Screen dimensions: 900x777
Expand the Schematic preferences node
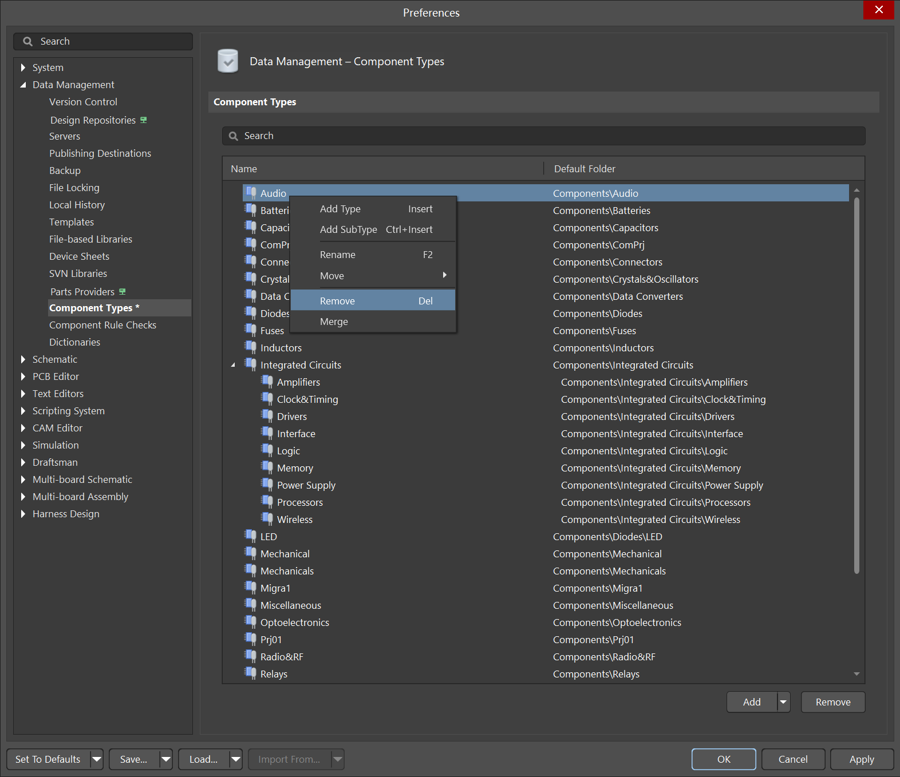click(23, 359)
